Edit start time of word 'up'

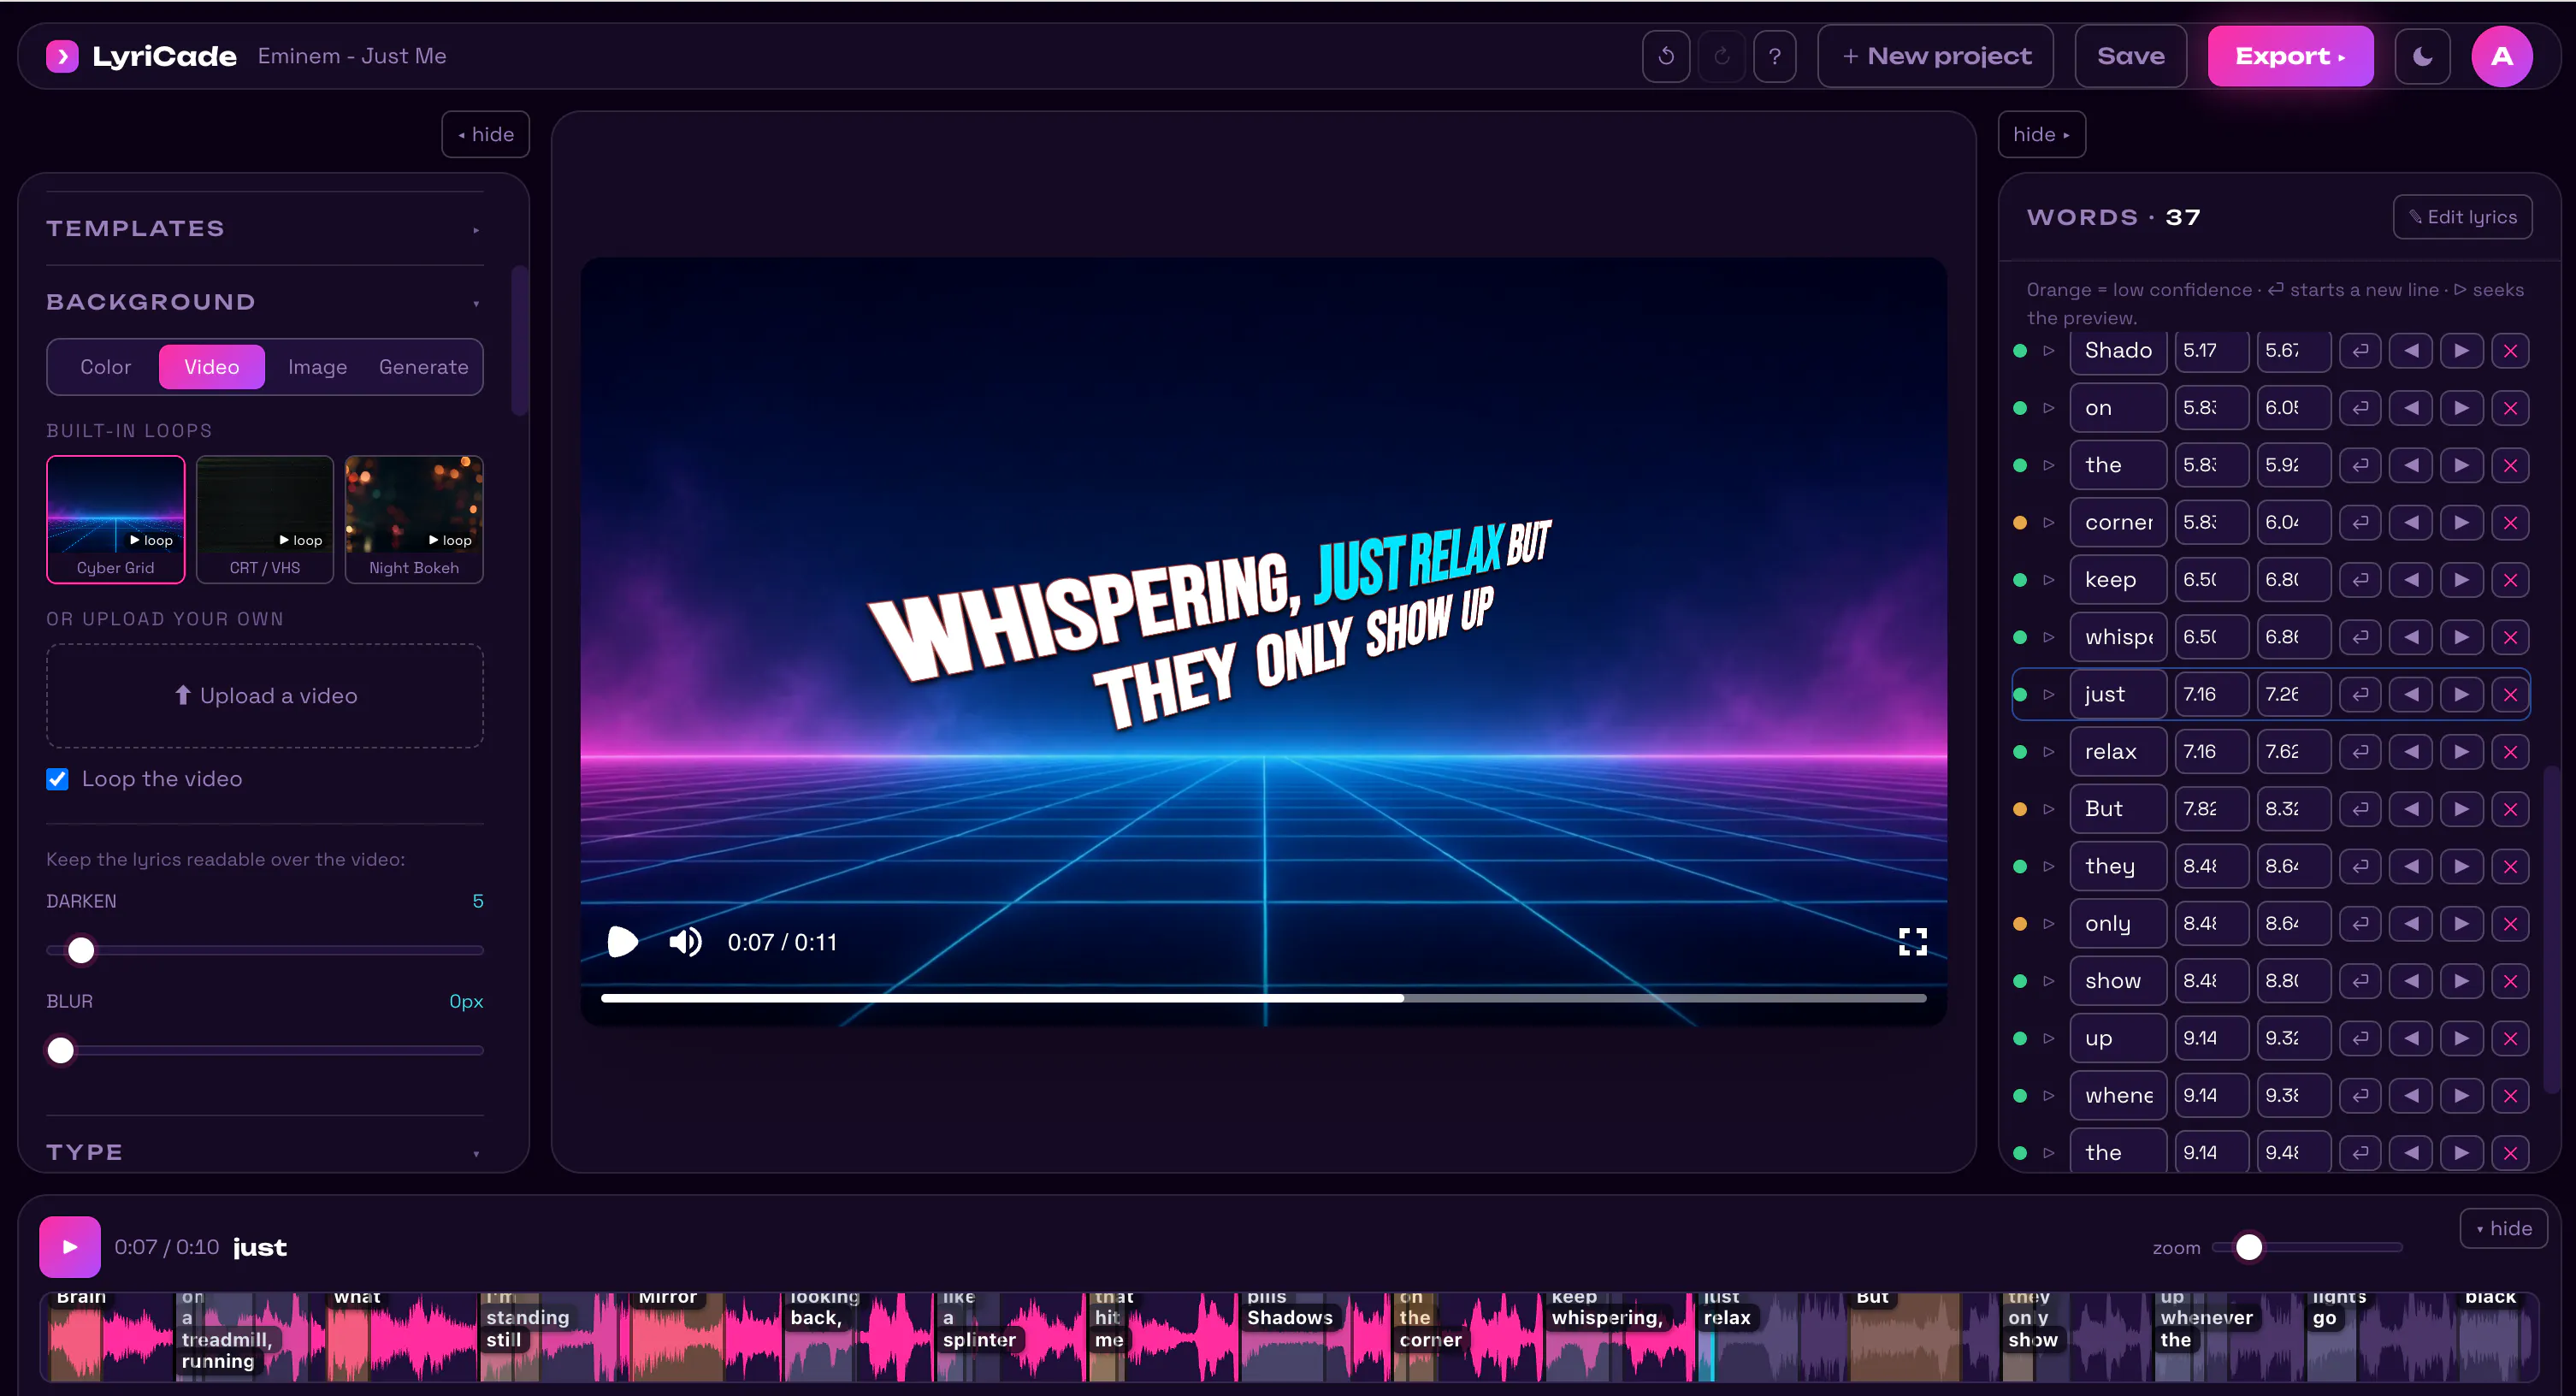click(x=2211, y=1038)
